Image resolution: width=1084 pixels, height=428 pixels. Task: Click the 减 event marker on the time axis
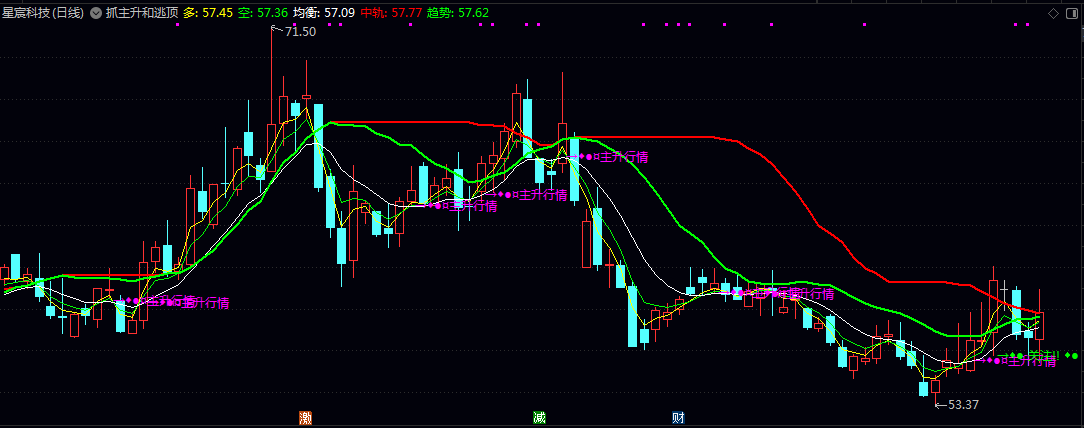539,418
